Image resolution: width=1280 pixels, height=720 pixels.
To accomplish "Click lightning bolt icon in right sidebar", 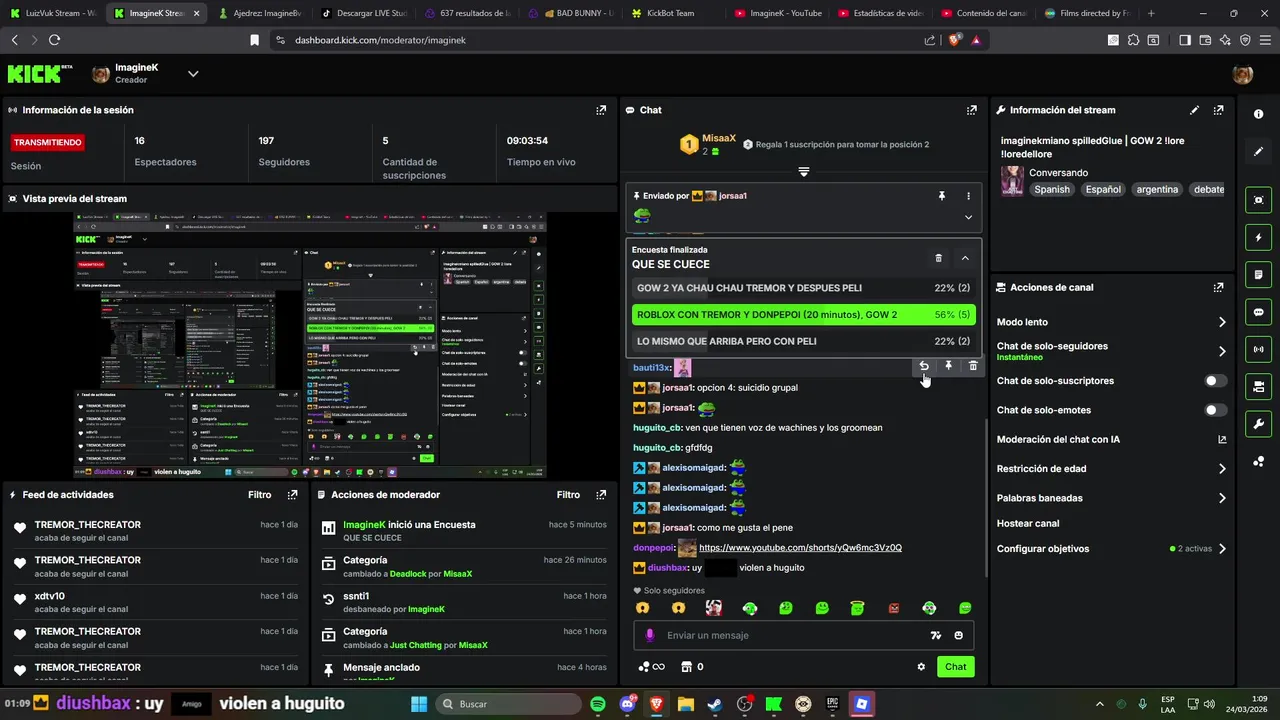I will [x=1258, y=238].
